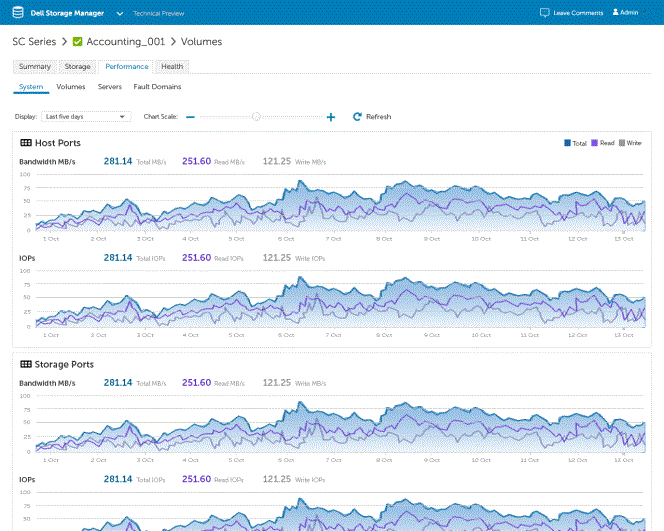
Task: Click the green status check icon for Accounting_001
Action: [x=77, y=41]
